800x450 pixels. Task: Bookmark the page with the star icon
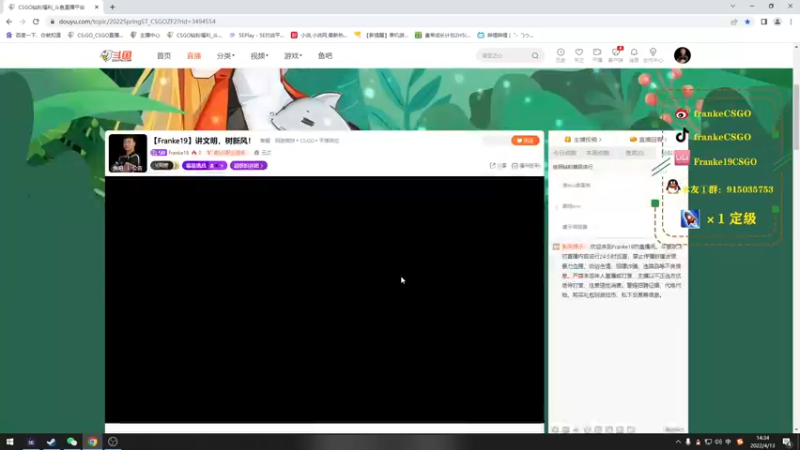(747, 21)
